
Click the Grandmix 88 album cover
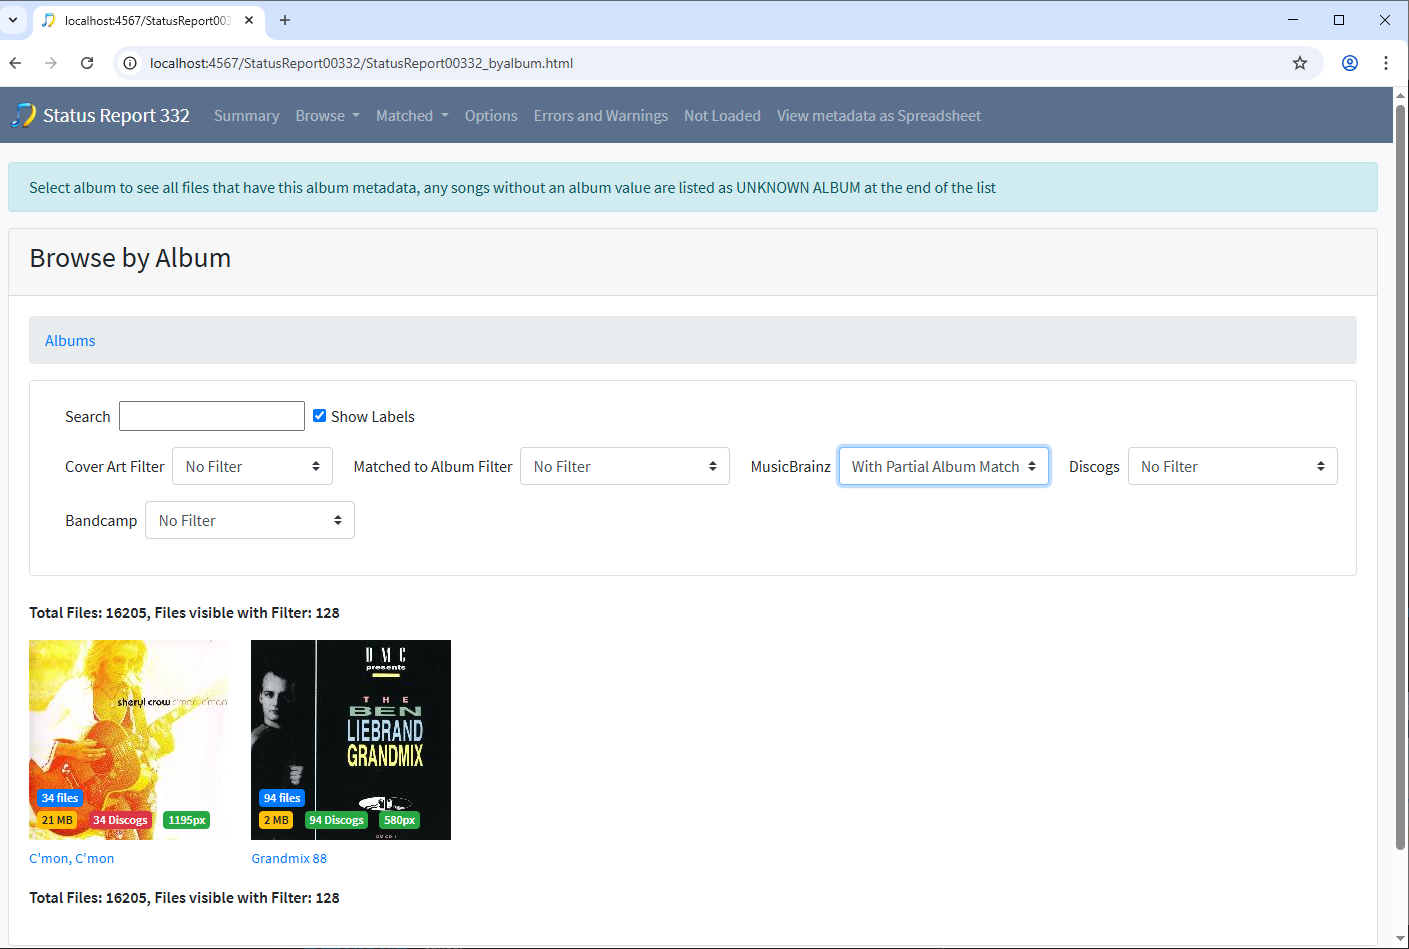[351, 740]
